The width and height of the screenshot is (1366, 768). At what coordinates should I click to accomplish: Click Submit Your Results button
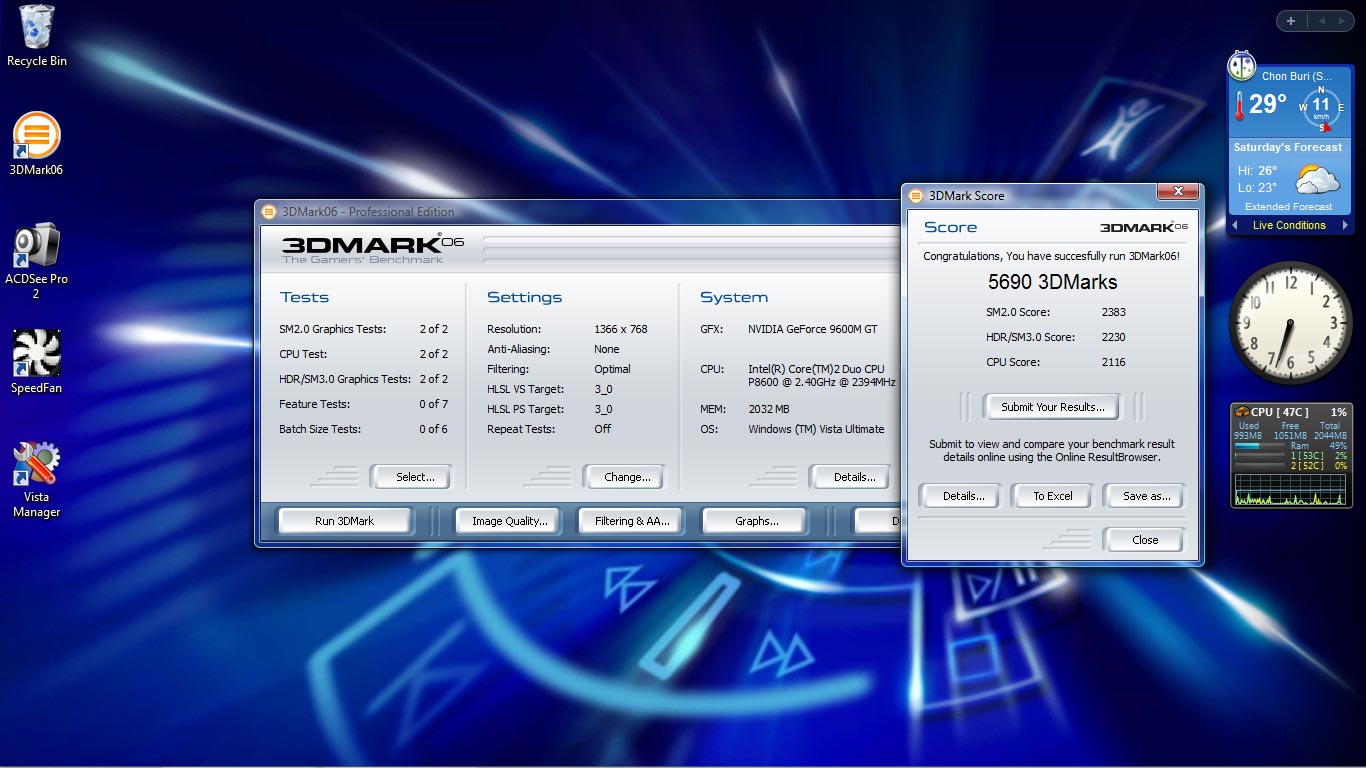tap(1053, 407)
